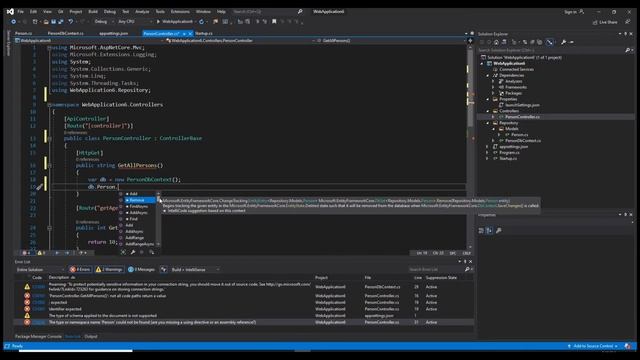Open the GetAllPersons member navigation dropdown
The image size is (640, 360).
[391, 41]
